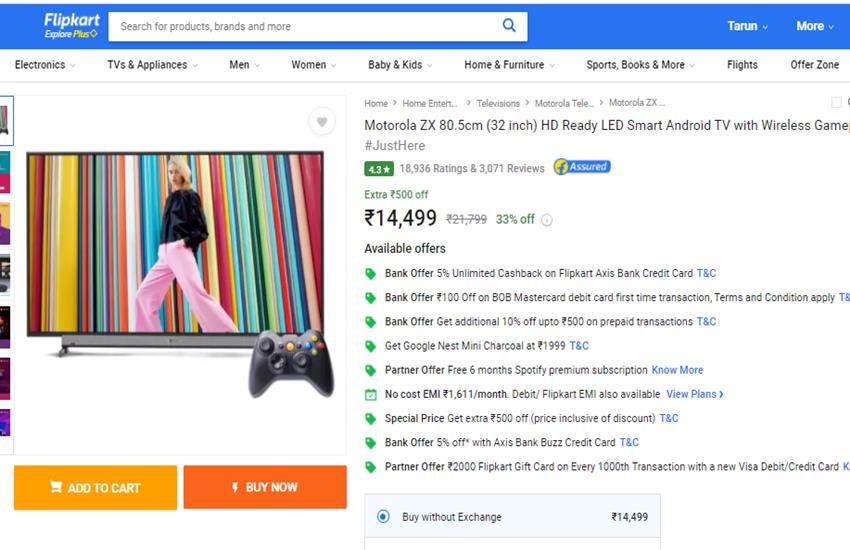This screenshot has height=550, width=850.
Task: Add TV to wishlist with heart icon
Action: (x=321, y=122)
